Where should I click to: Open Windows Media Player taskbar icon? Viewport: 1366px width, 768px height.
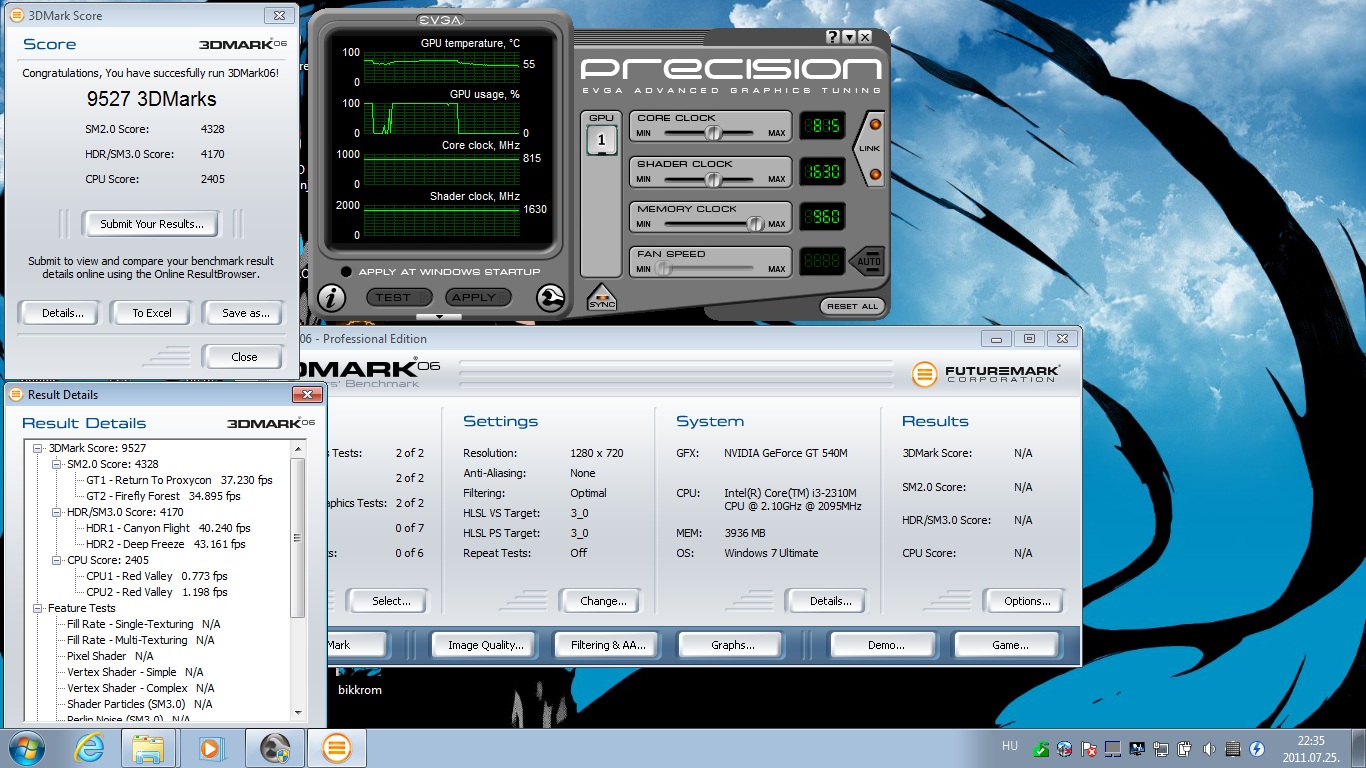click(211, 748)
